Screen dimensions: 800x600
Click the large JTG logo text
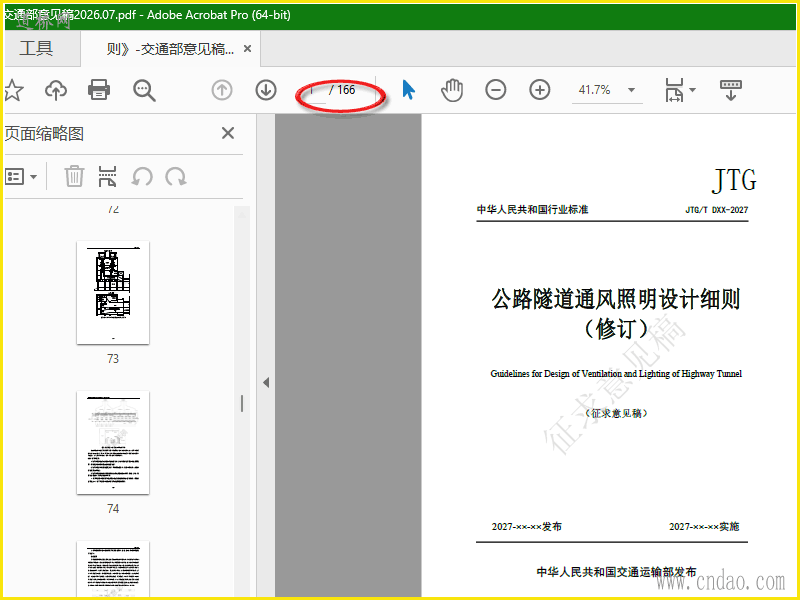(x=734, y=181)
